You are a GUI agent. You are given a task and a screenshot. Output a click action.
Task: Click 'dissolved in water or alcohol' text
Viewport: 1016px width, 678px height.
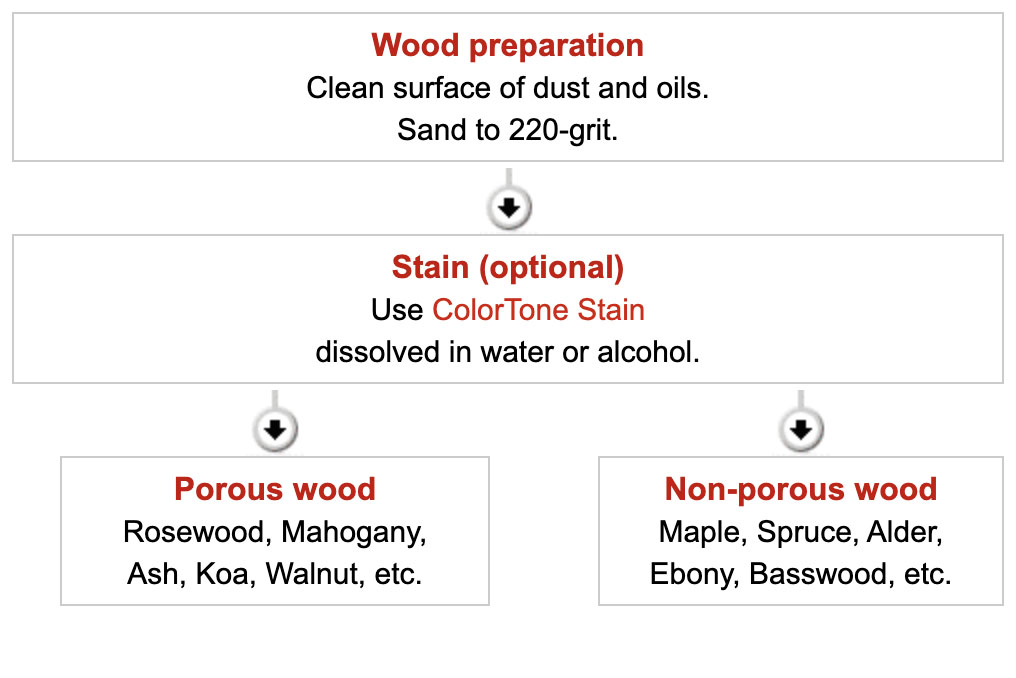tap(507, 353)
